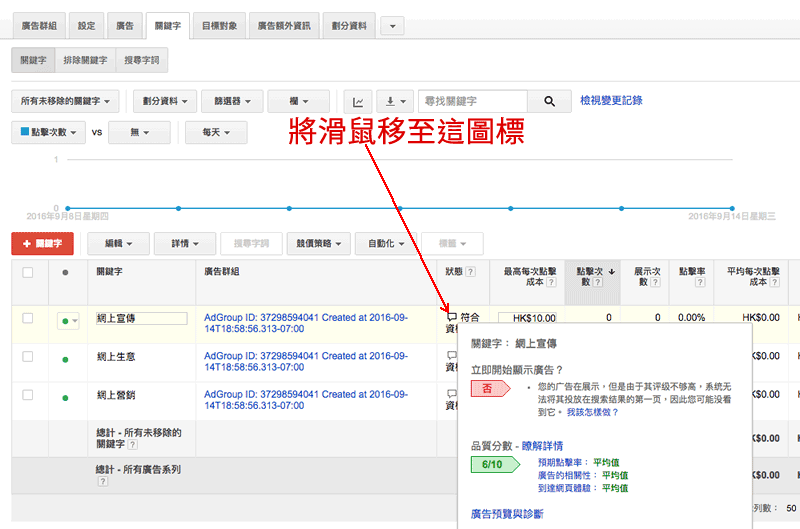The width and height of the screenshot is (800, 529).
Task: Click the chart toggle icon
Action: click(358, 102)
